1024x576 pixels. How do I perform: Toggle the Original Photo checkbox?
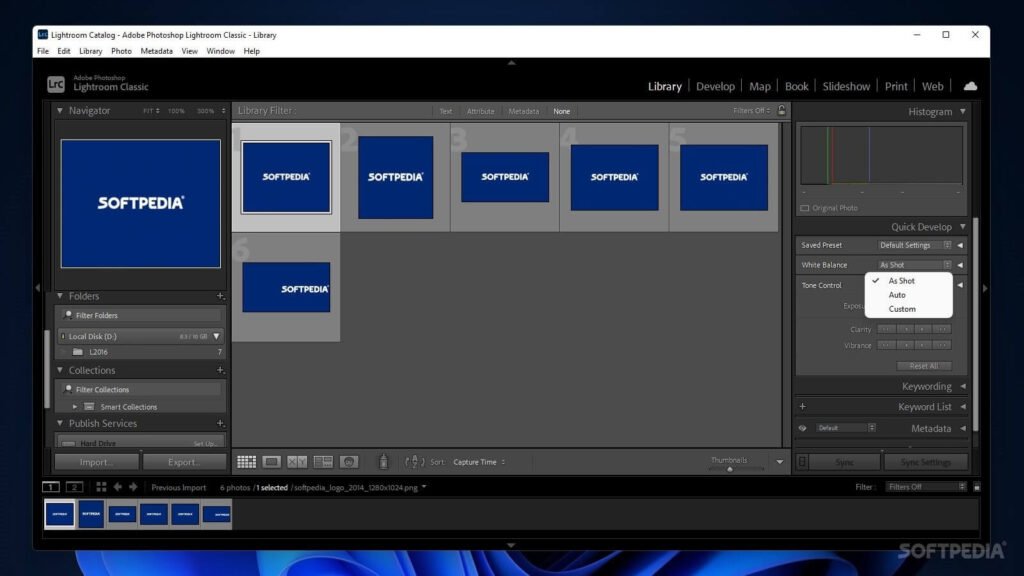[x=805, y=208]
